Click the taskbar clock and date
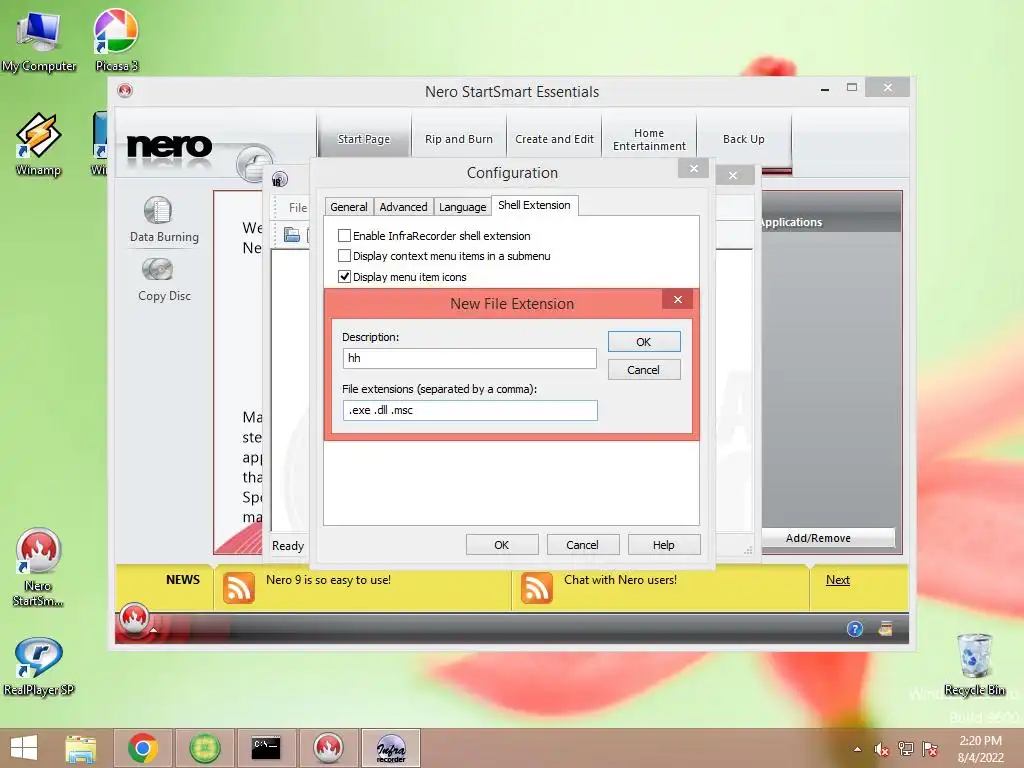Viewport: 1024px width, 768px height. tap(980, 749)
